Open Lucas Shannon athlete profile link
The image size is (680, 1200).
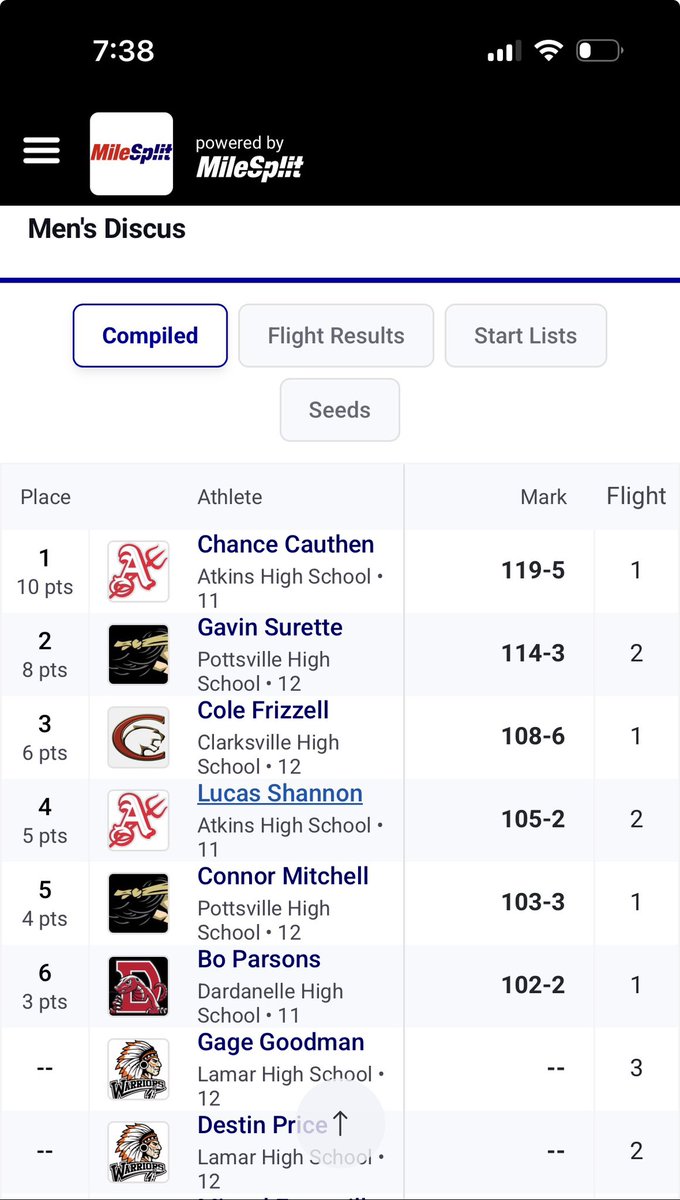click(x=280, y=793)
